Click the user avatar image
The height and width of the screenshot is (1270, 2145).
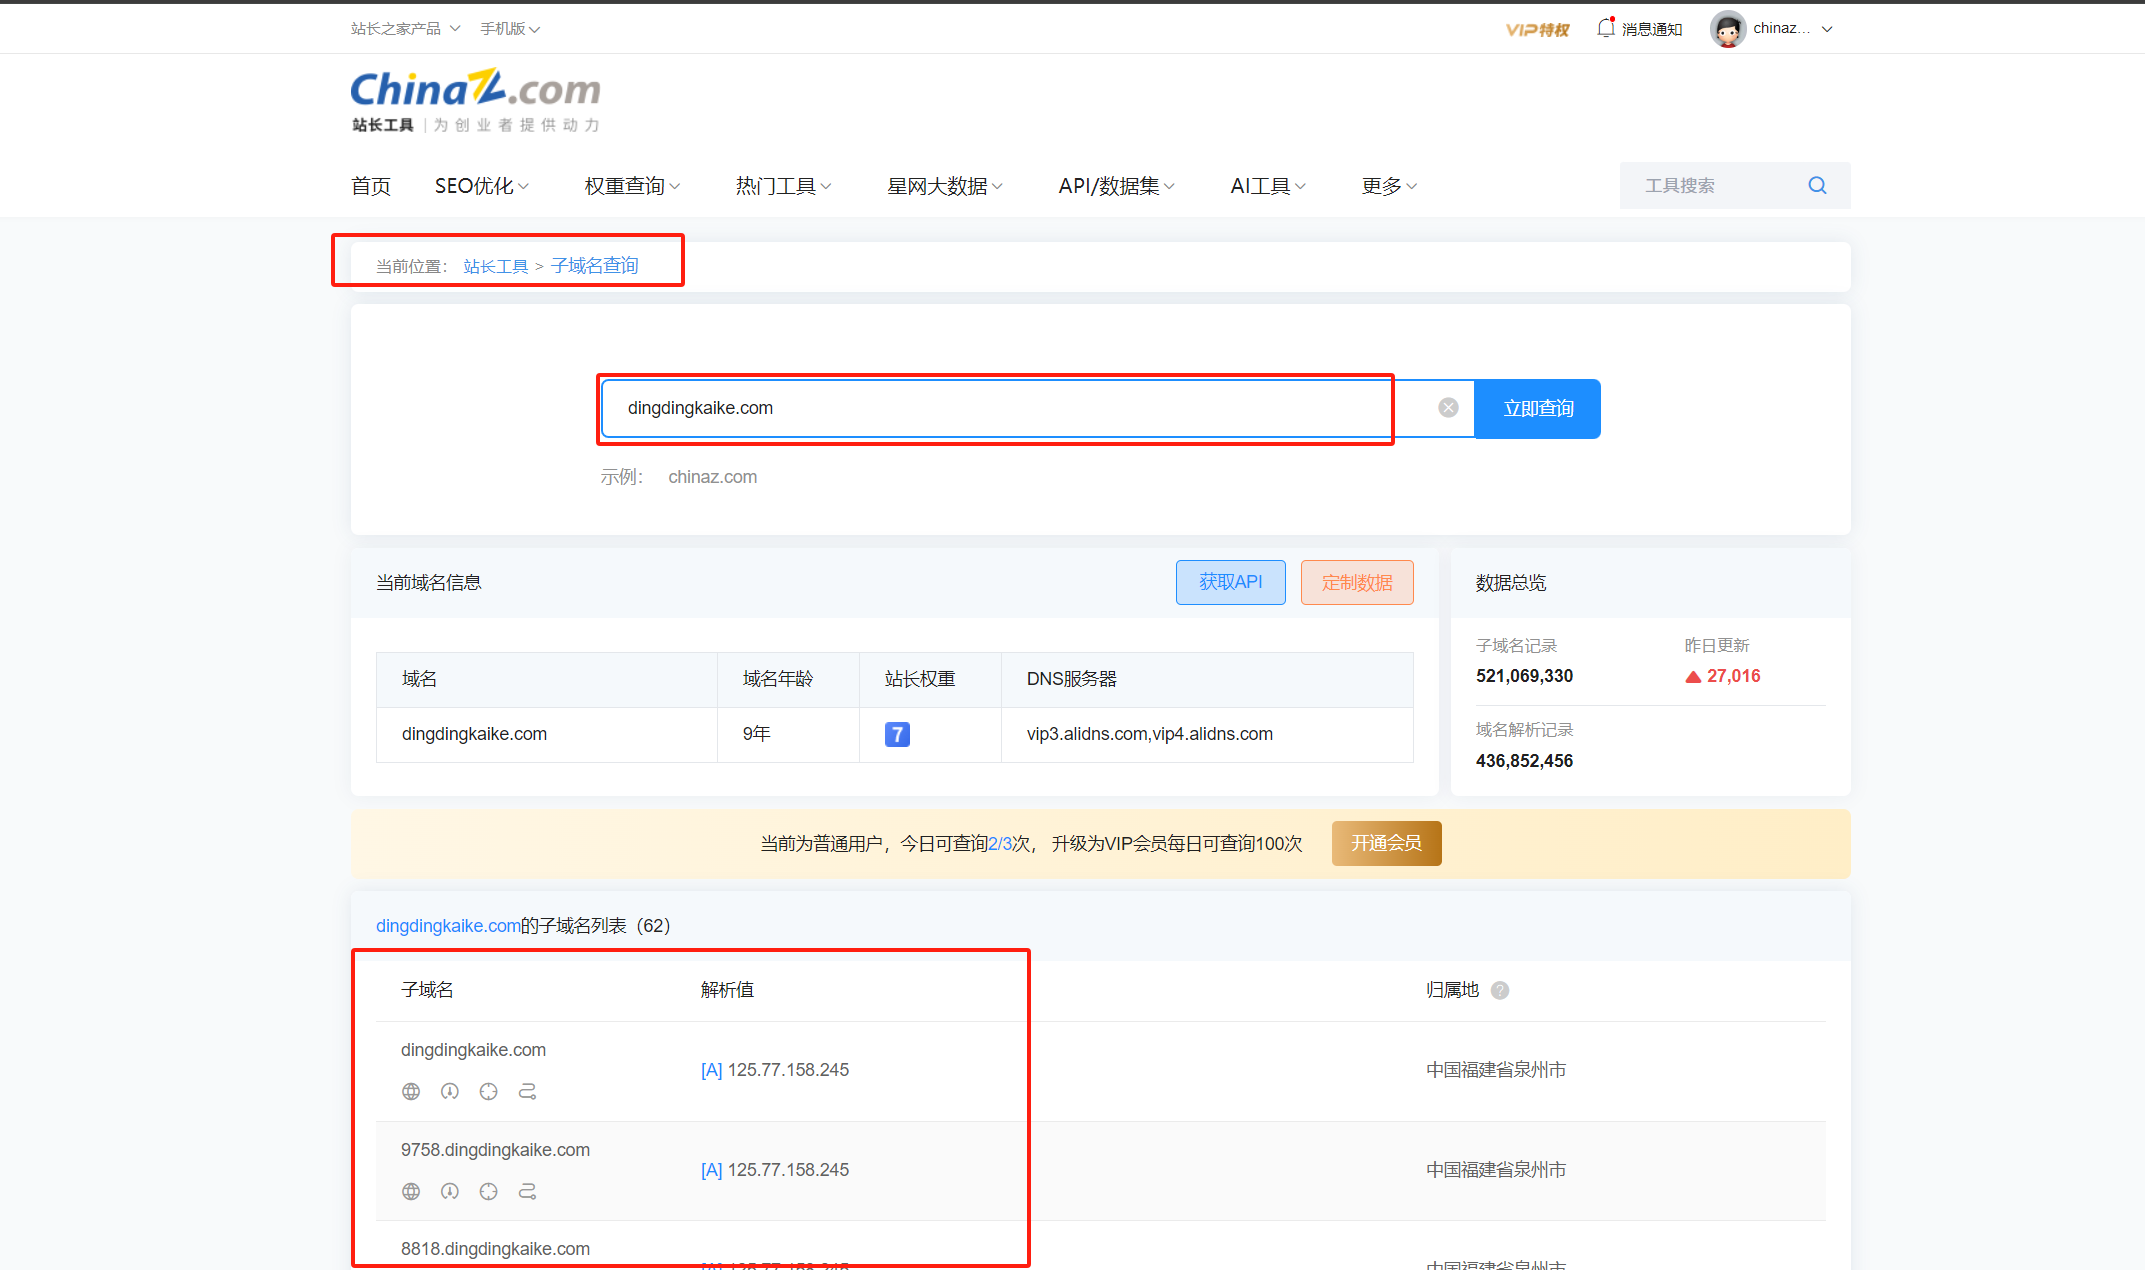[x=1727, y=29]
